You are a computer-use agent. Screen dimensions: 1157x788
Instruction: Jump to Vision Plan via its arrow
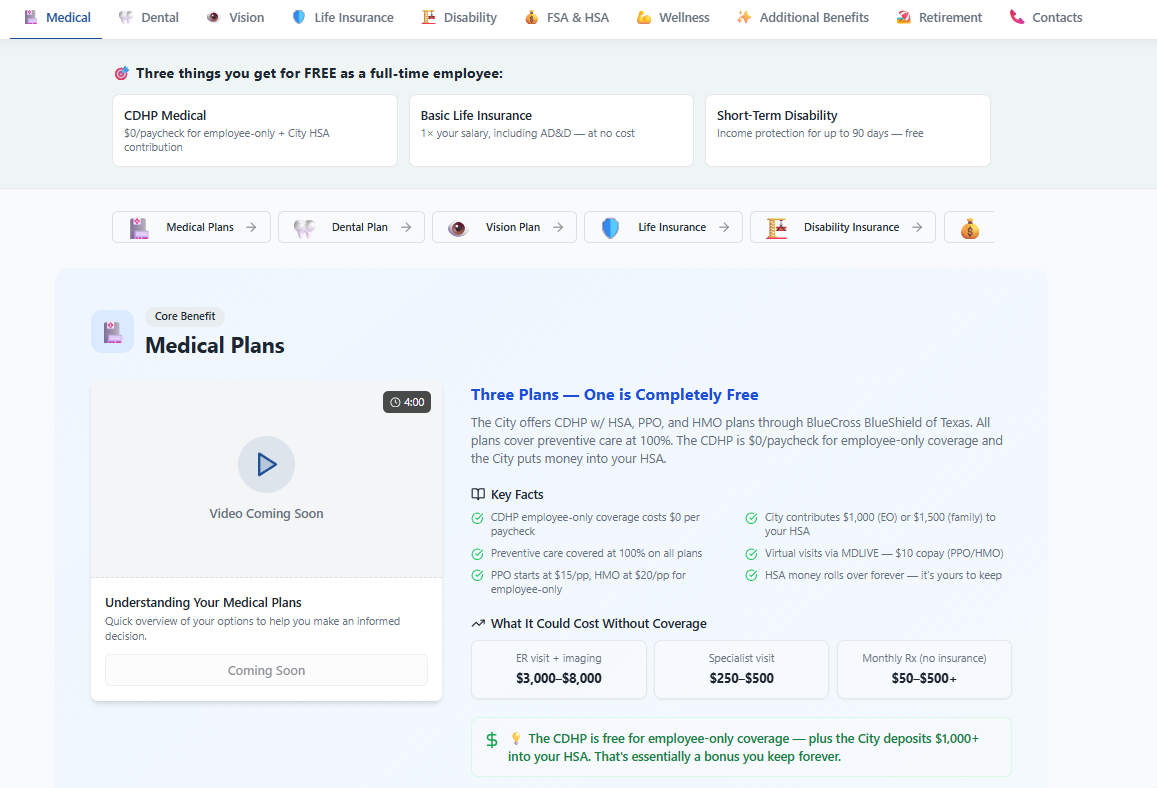[558, 228]
